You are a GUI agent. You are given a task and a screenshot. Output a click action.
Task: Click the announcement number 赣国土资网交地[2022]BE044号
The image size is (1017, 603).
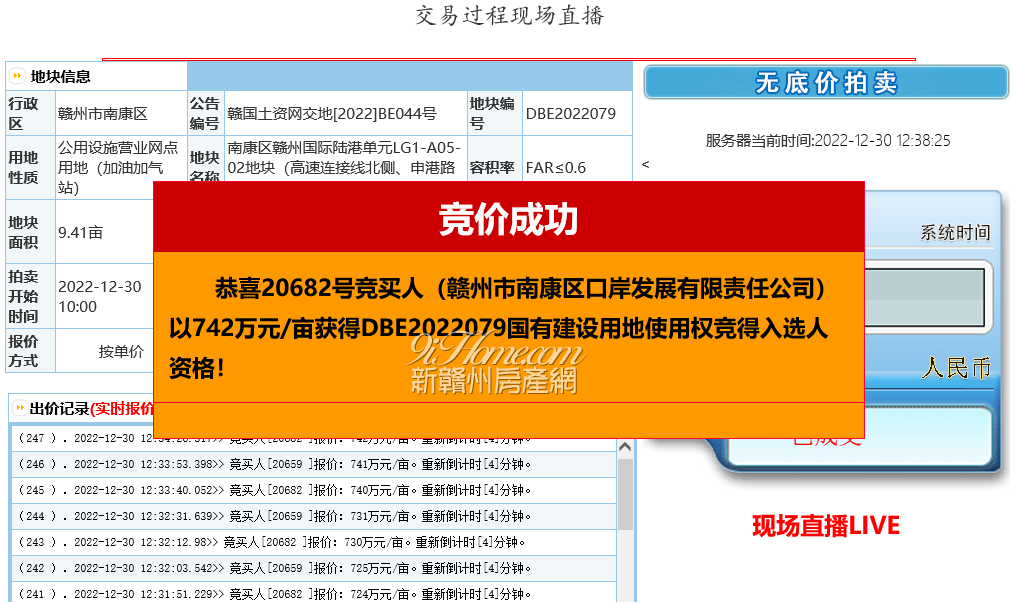click(x=331, y=113)
